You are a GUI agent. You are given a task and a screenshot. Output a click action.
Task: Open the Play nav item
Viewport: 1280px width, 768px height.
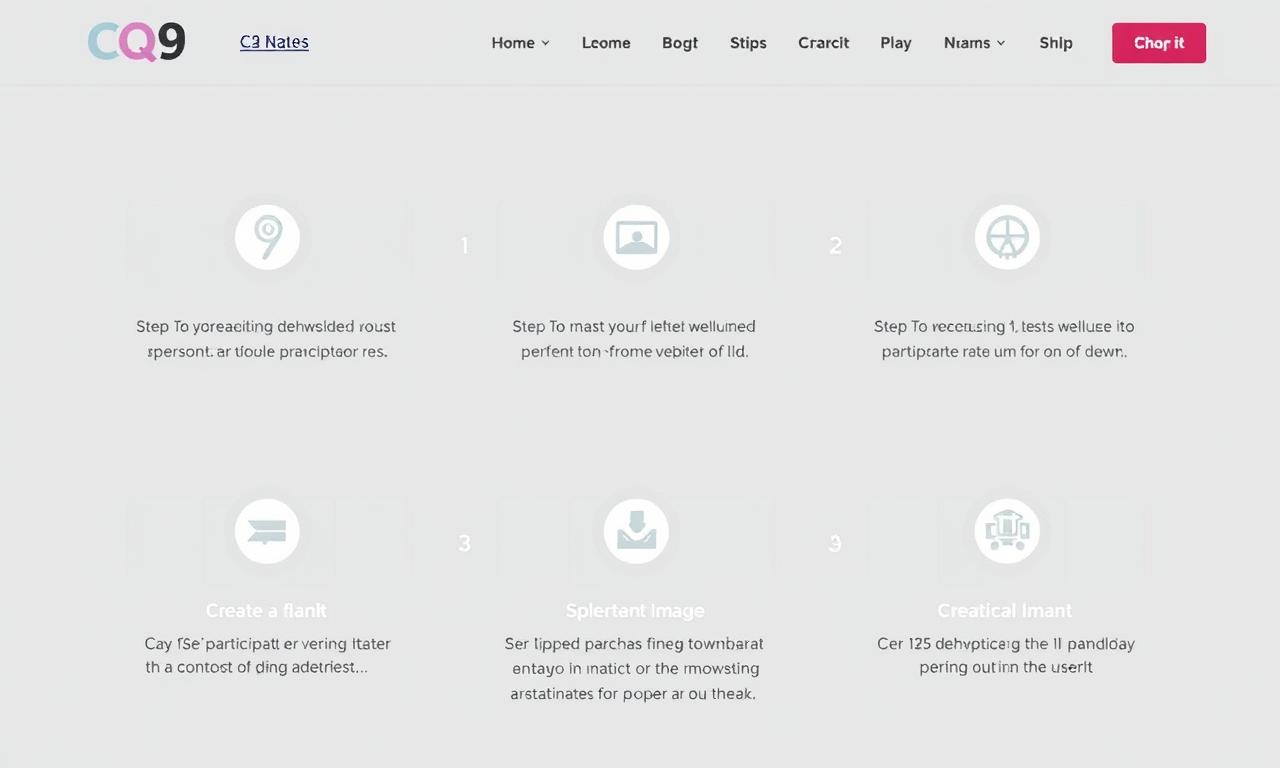pos(896,43)
